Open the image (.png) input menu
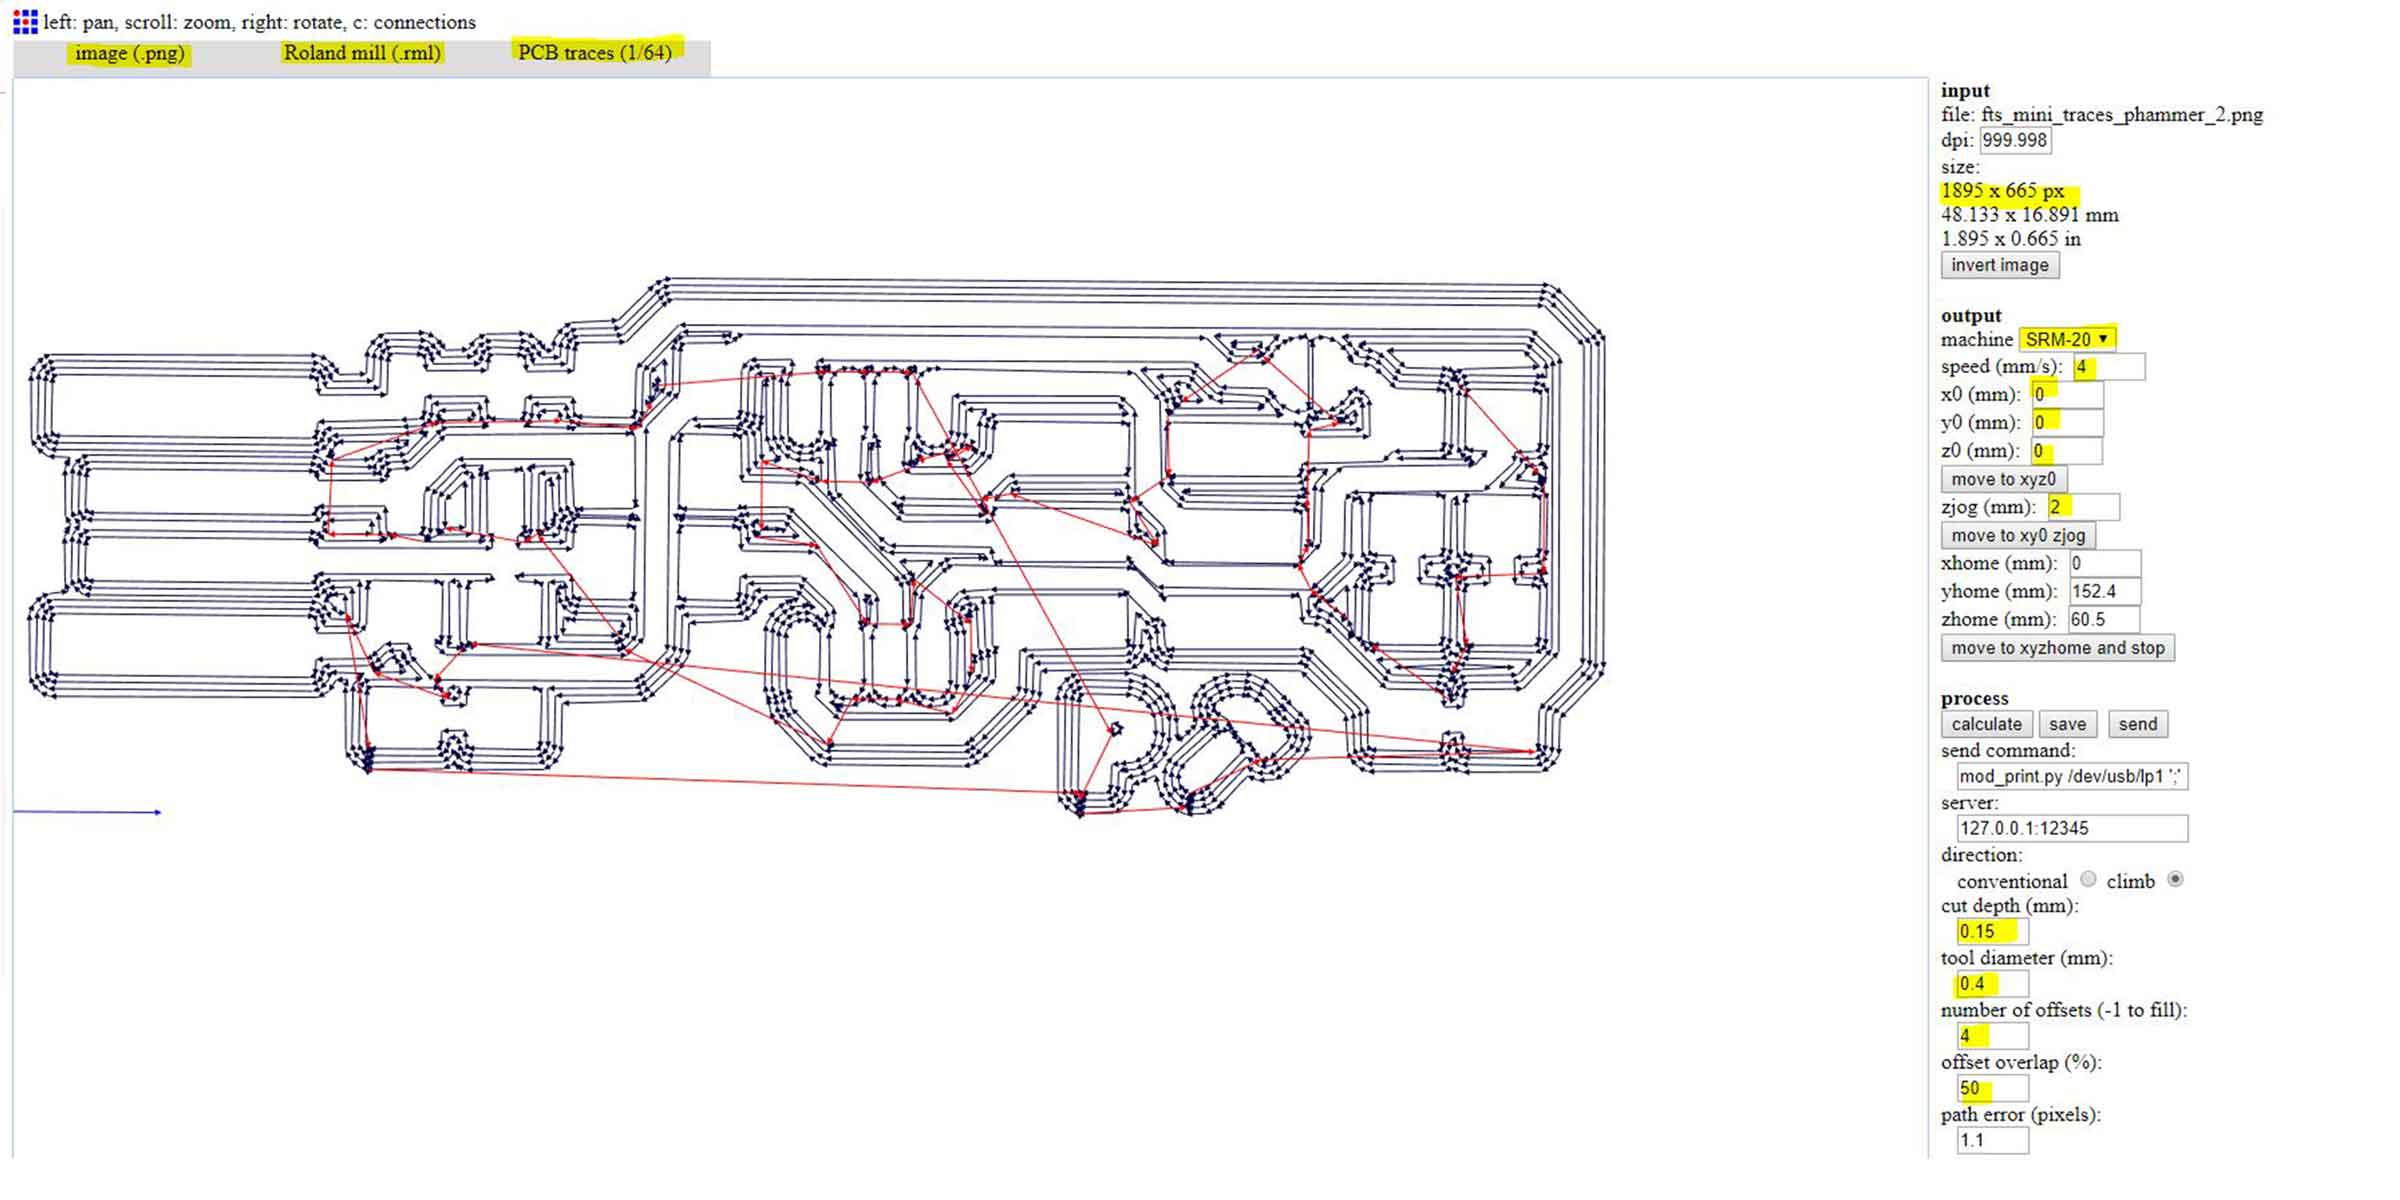This screenshot has height=1200, width=2400. (x=129, y=53)
